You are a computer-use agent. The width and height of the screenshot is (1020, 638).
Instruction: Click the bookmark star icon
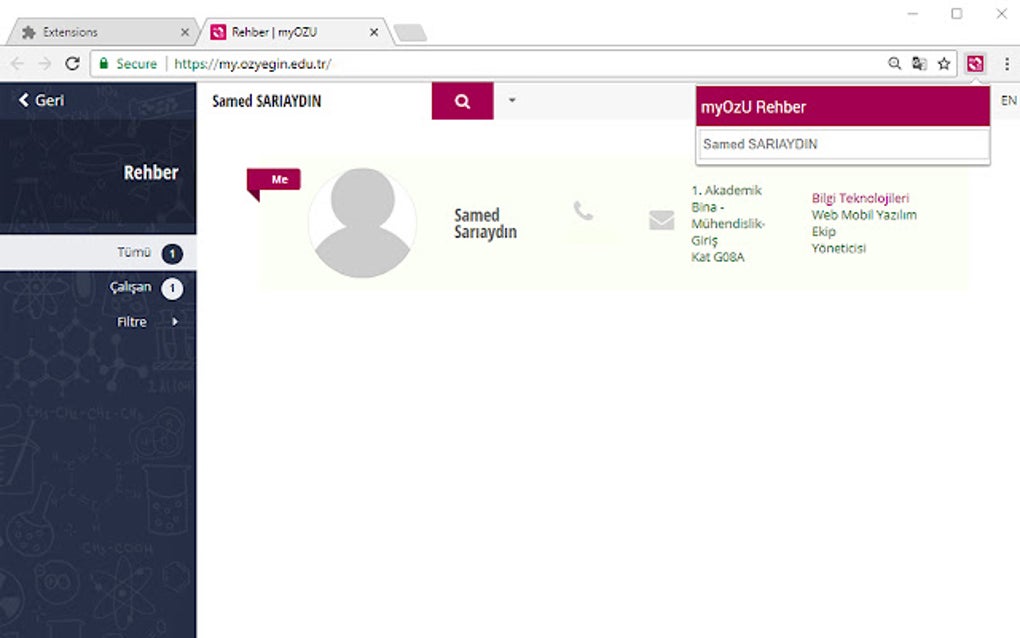point(944,63)
